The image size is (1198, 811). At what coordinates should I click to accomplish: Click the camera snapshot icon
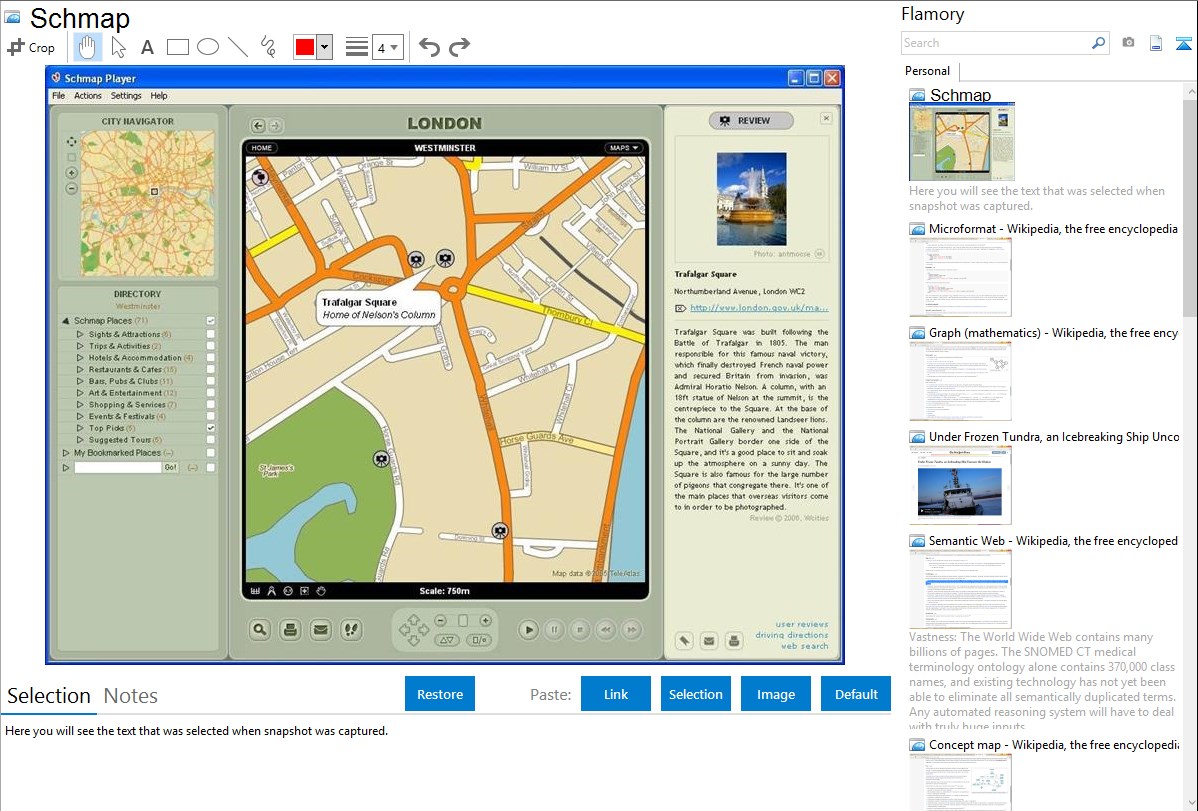pos(1128,43)
